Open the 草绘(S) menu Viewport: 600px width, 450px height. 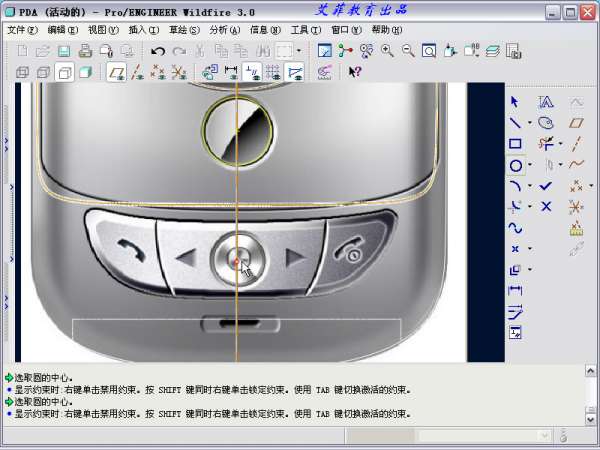184,30
